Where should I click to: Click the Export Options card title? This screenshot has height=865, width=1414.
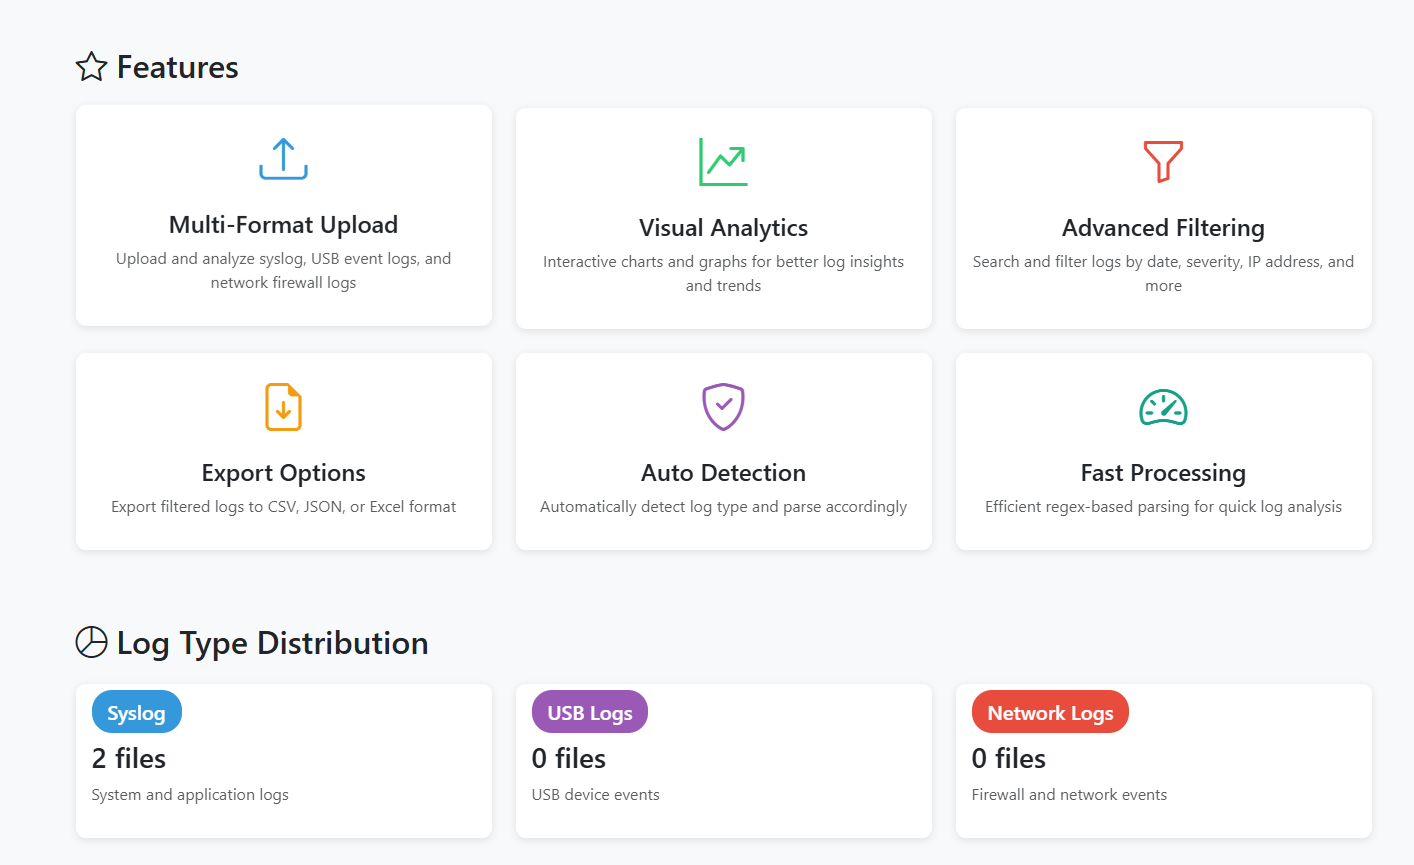283,473
